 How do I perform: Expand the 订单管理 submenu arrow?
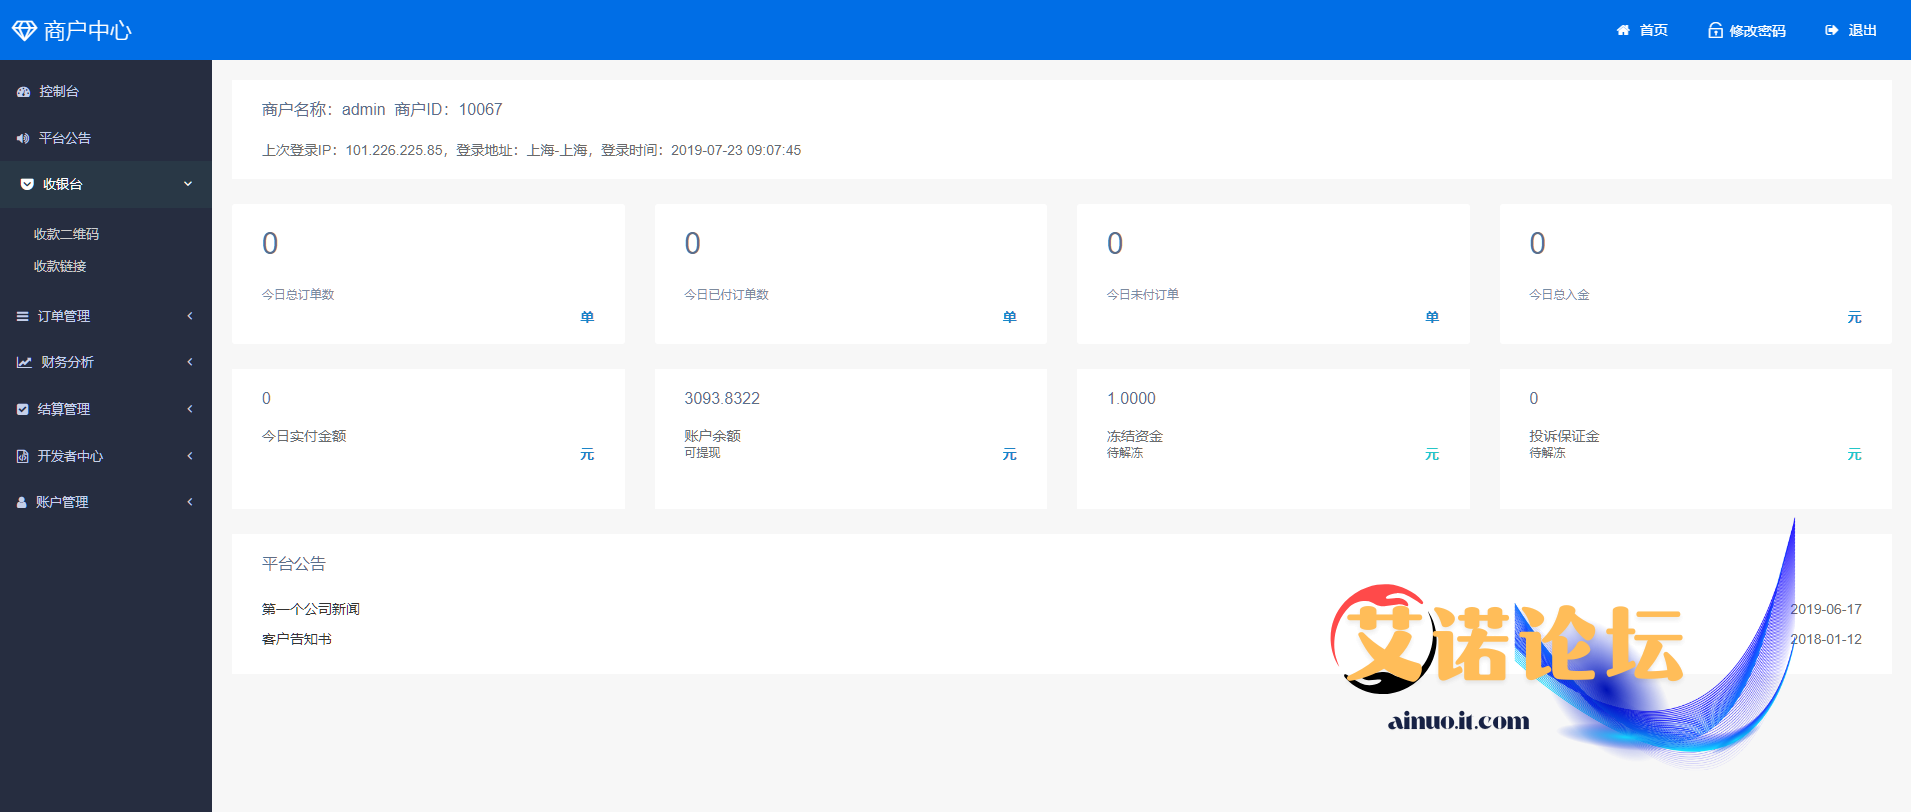(189, 316)
